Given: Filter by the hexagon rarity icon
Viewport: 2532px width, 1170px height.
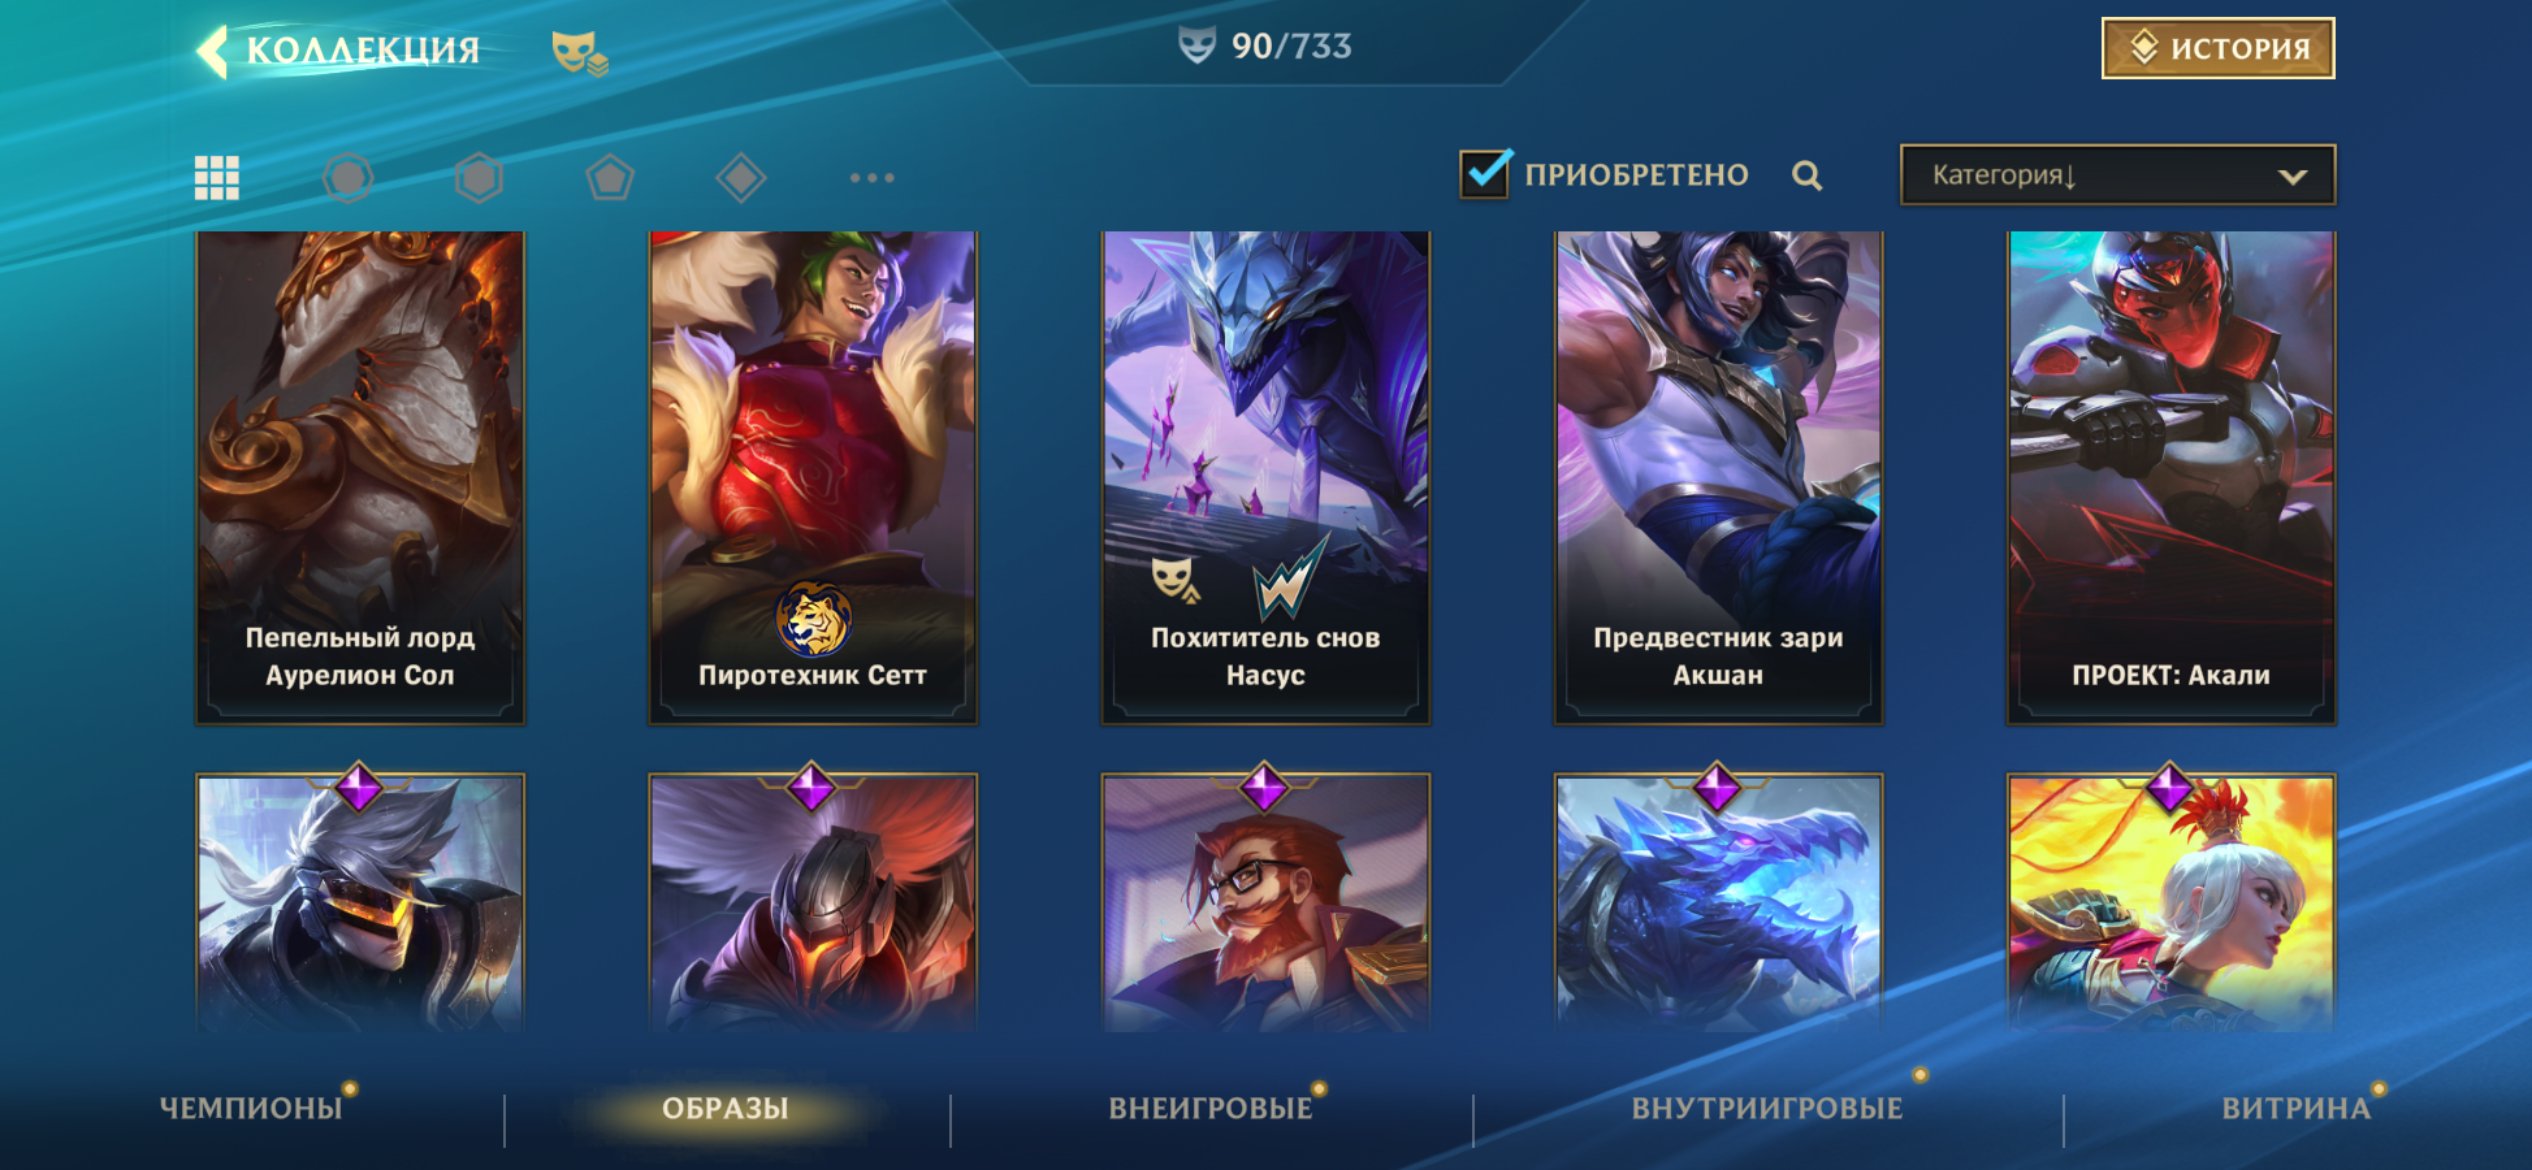Looking at the screenshot, I should click(x=479, y=178).
